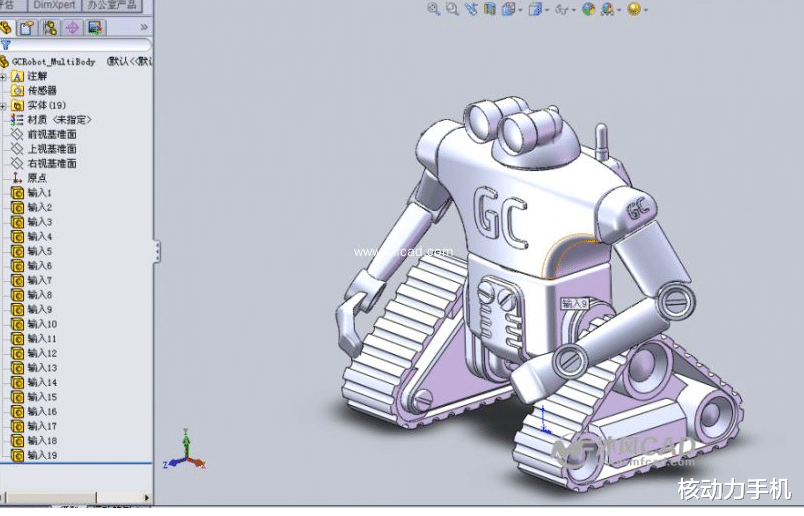Select the 输入7 imported feature icon
The width and height of the screenshot is (804, 516).
(x=17, y=281)
